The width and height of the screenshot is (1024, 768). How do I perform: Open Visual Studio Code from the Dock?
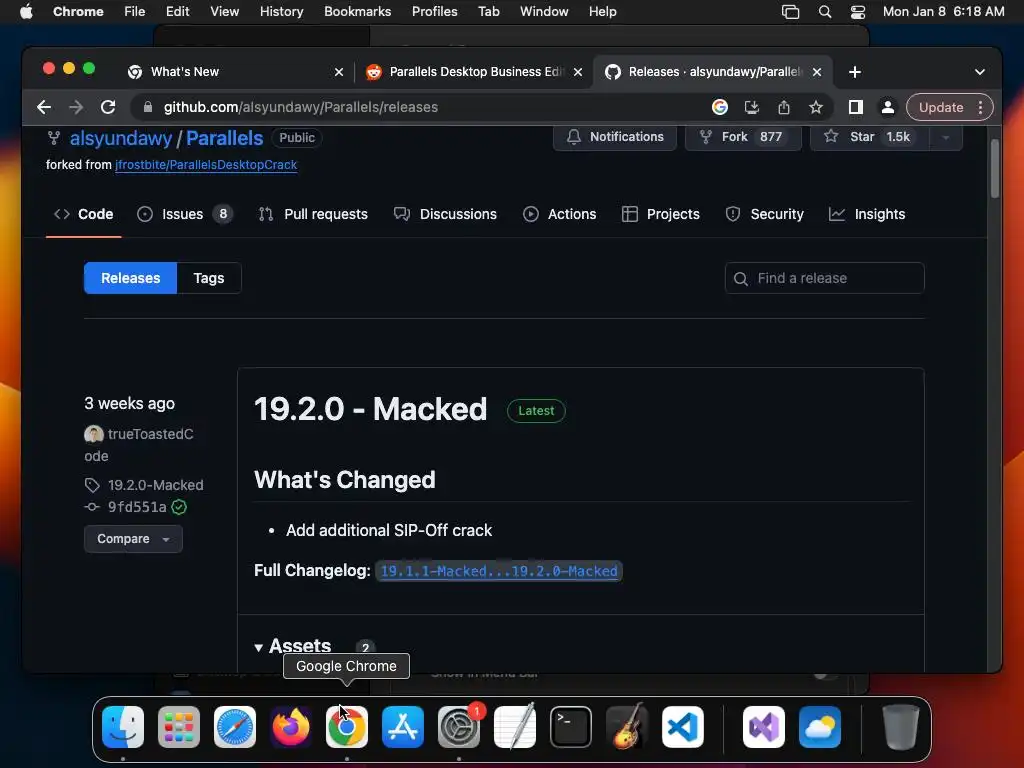683,727
